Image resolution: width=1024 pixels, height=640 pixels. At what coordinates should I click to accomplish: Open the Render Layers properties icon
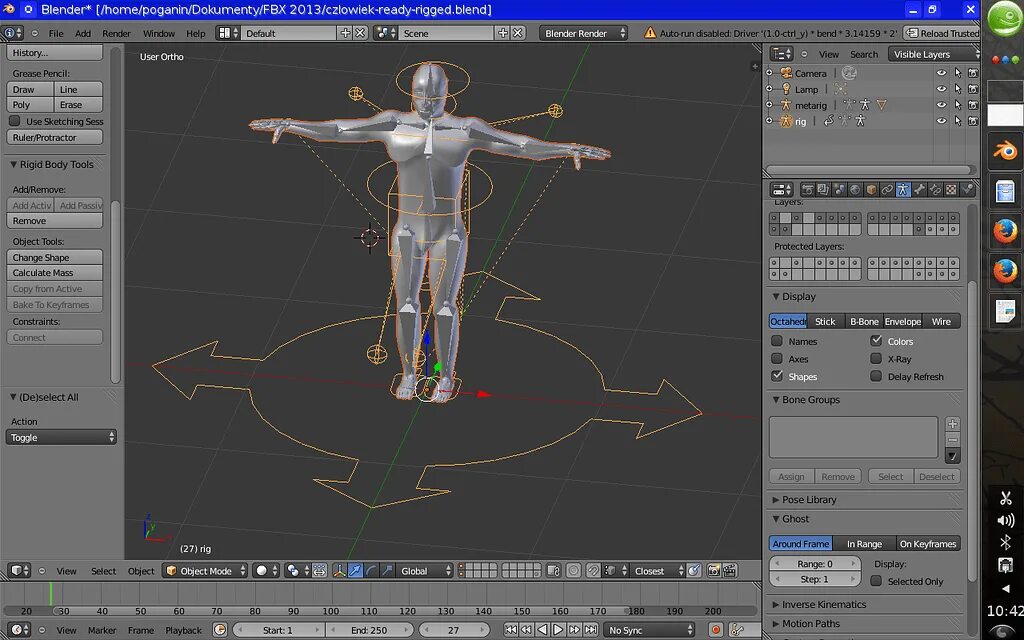[x=823, y=190]
